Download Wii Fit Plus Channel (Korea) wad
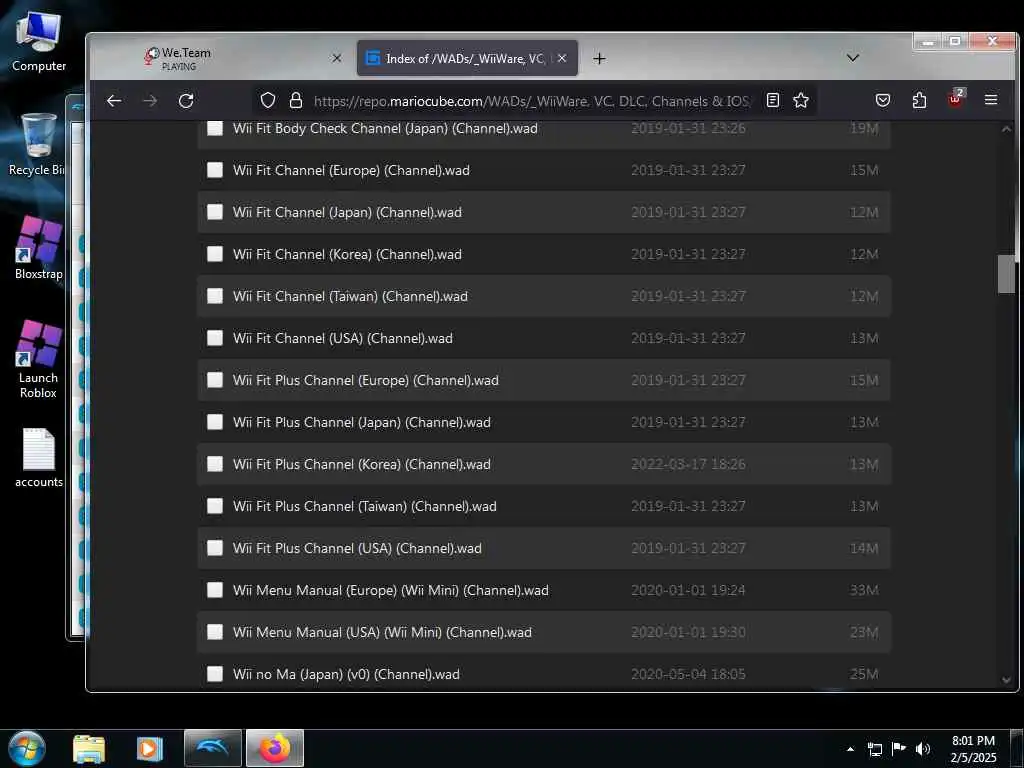 tap(362, 464)
